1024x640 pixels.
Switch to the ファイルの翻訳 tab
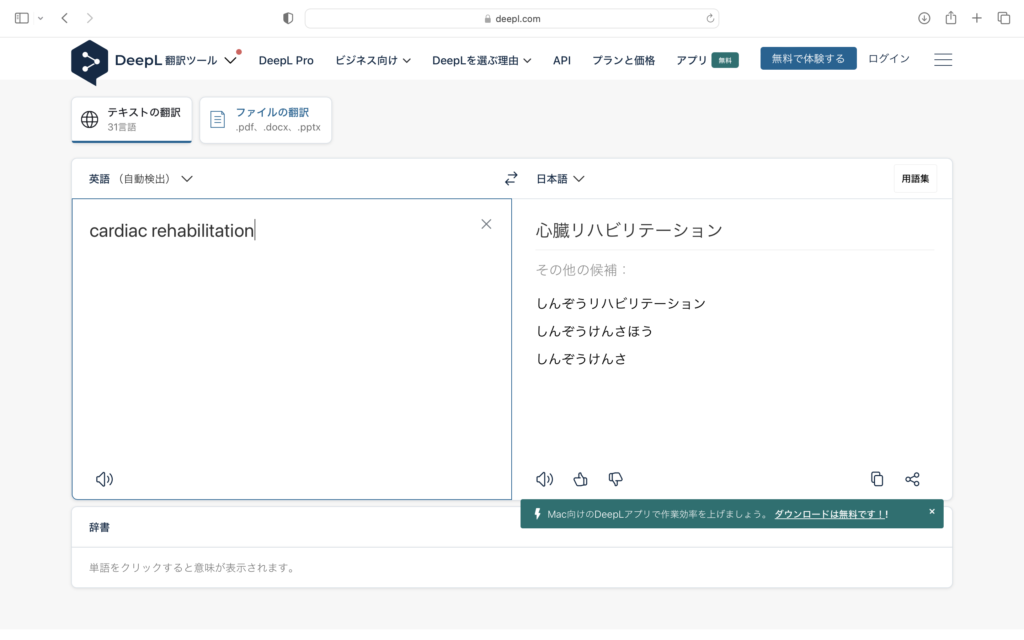pos(265,119)
